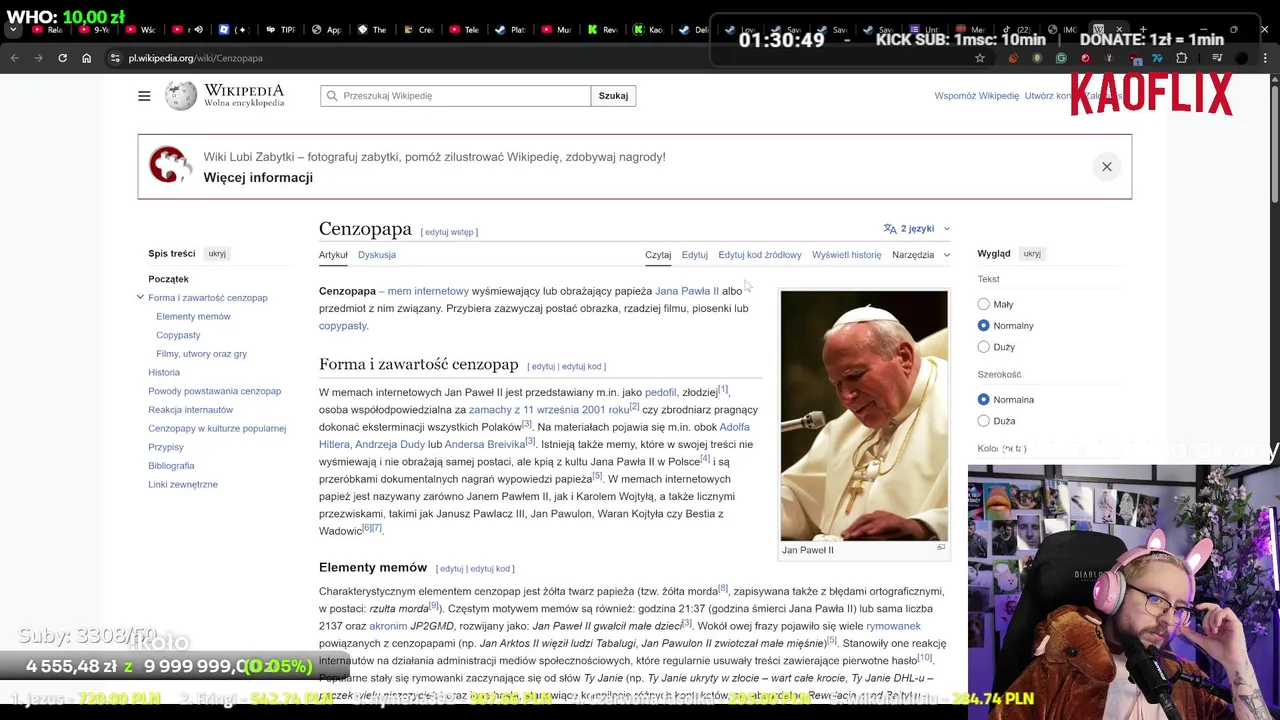Open the rymowanek link
Viewport: 1280px width, 720px height.
893,626
